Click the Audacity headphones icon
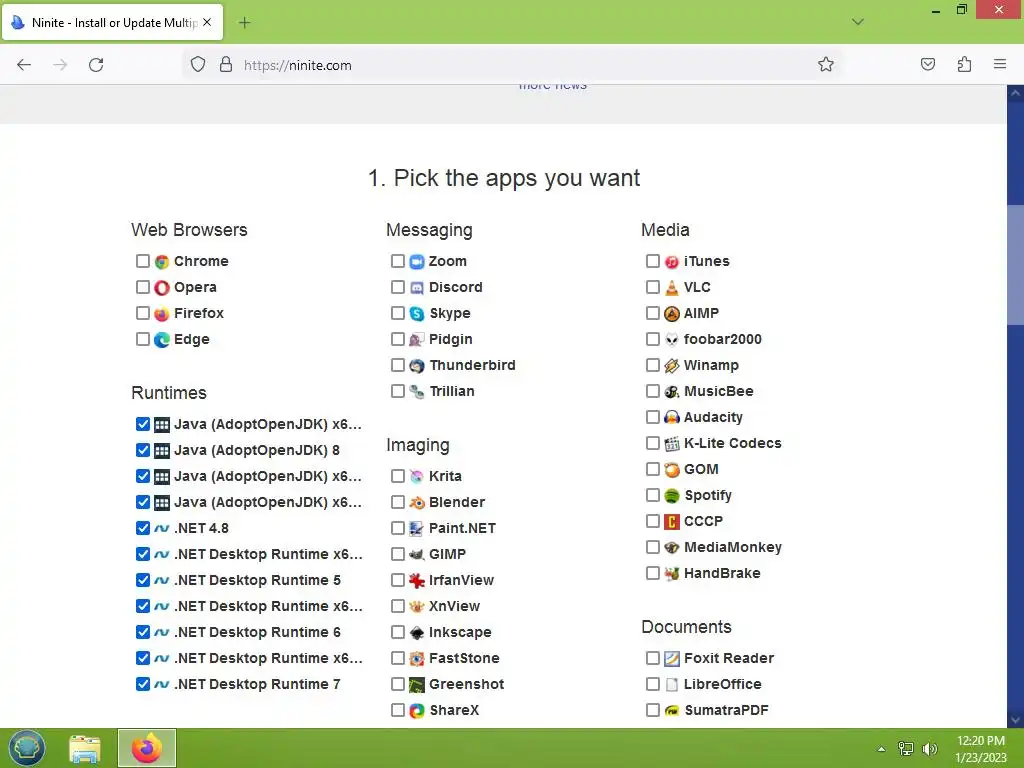 tap(671, 417)
